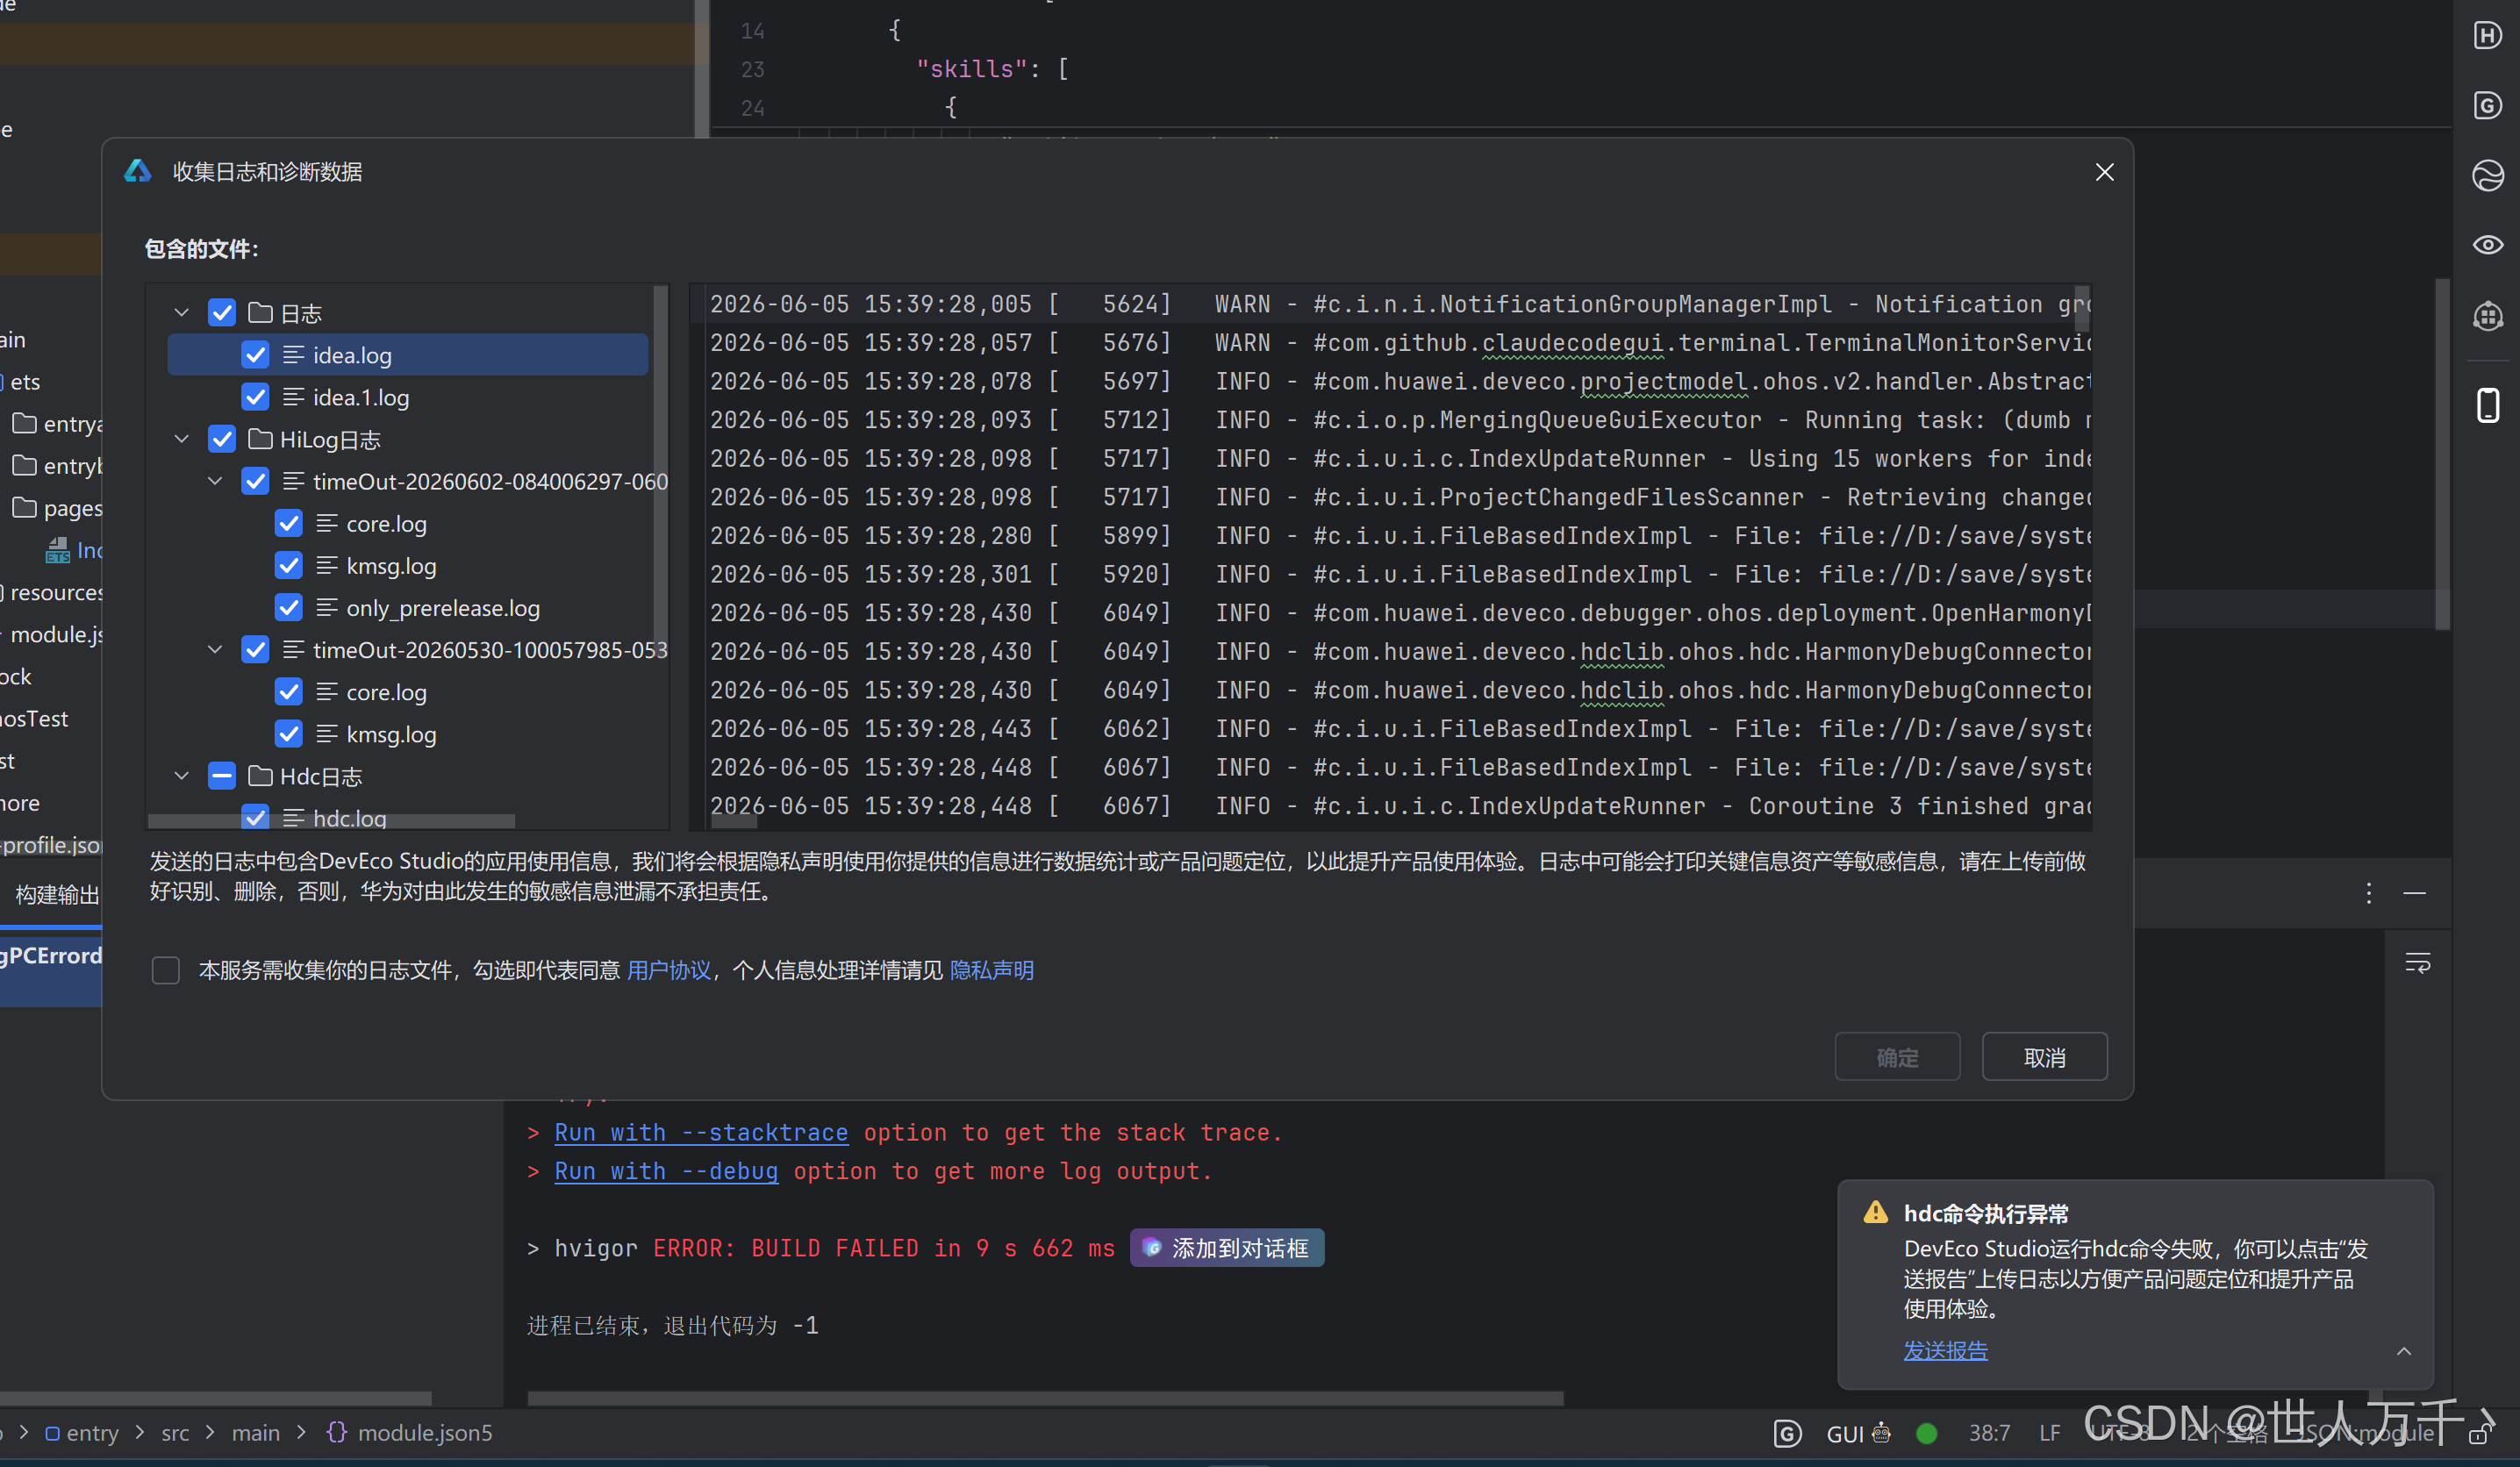This screenshot has height=1467, width=2520.
Task: Click the 38:7 line-column indicator
Action: pos(1989,1433)
